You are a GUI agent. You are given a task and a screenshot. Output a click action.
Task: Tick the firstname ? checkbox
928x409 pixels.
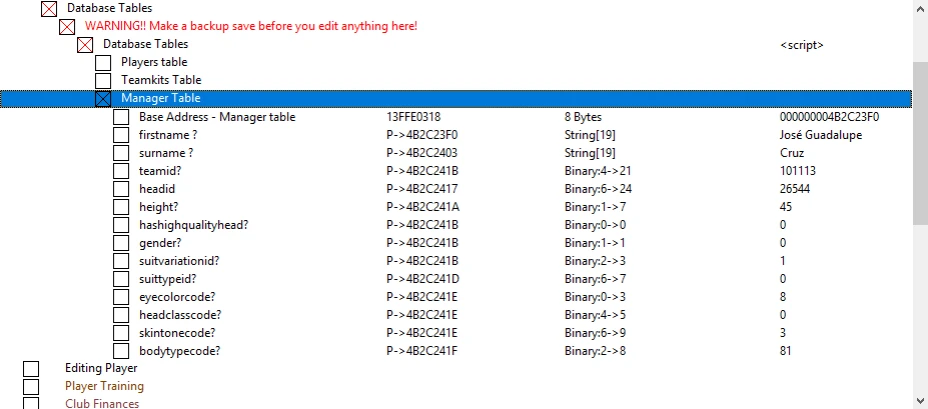(x=121, y=135)
